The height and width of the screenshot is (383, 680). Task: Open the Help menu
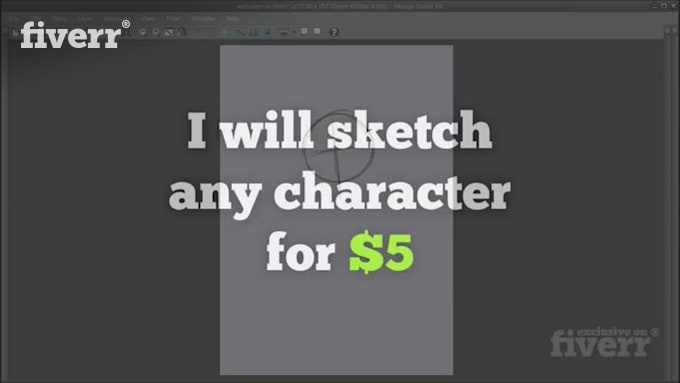(x=232, y=19)
